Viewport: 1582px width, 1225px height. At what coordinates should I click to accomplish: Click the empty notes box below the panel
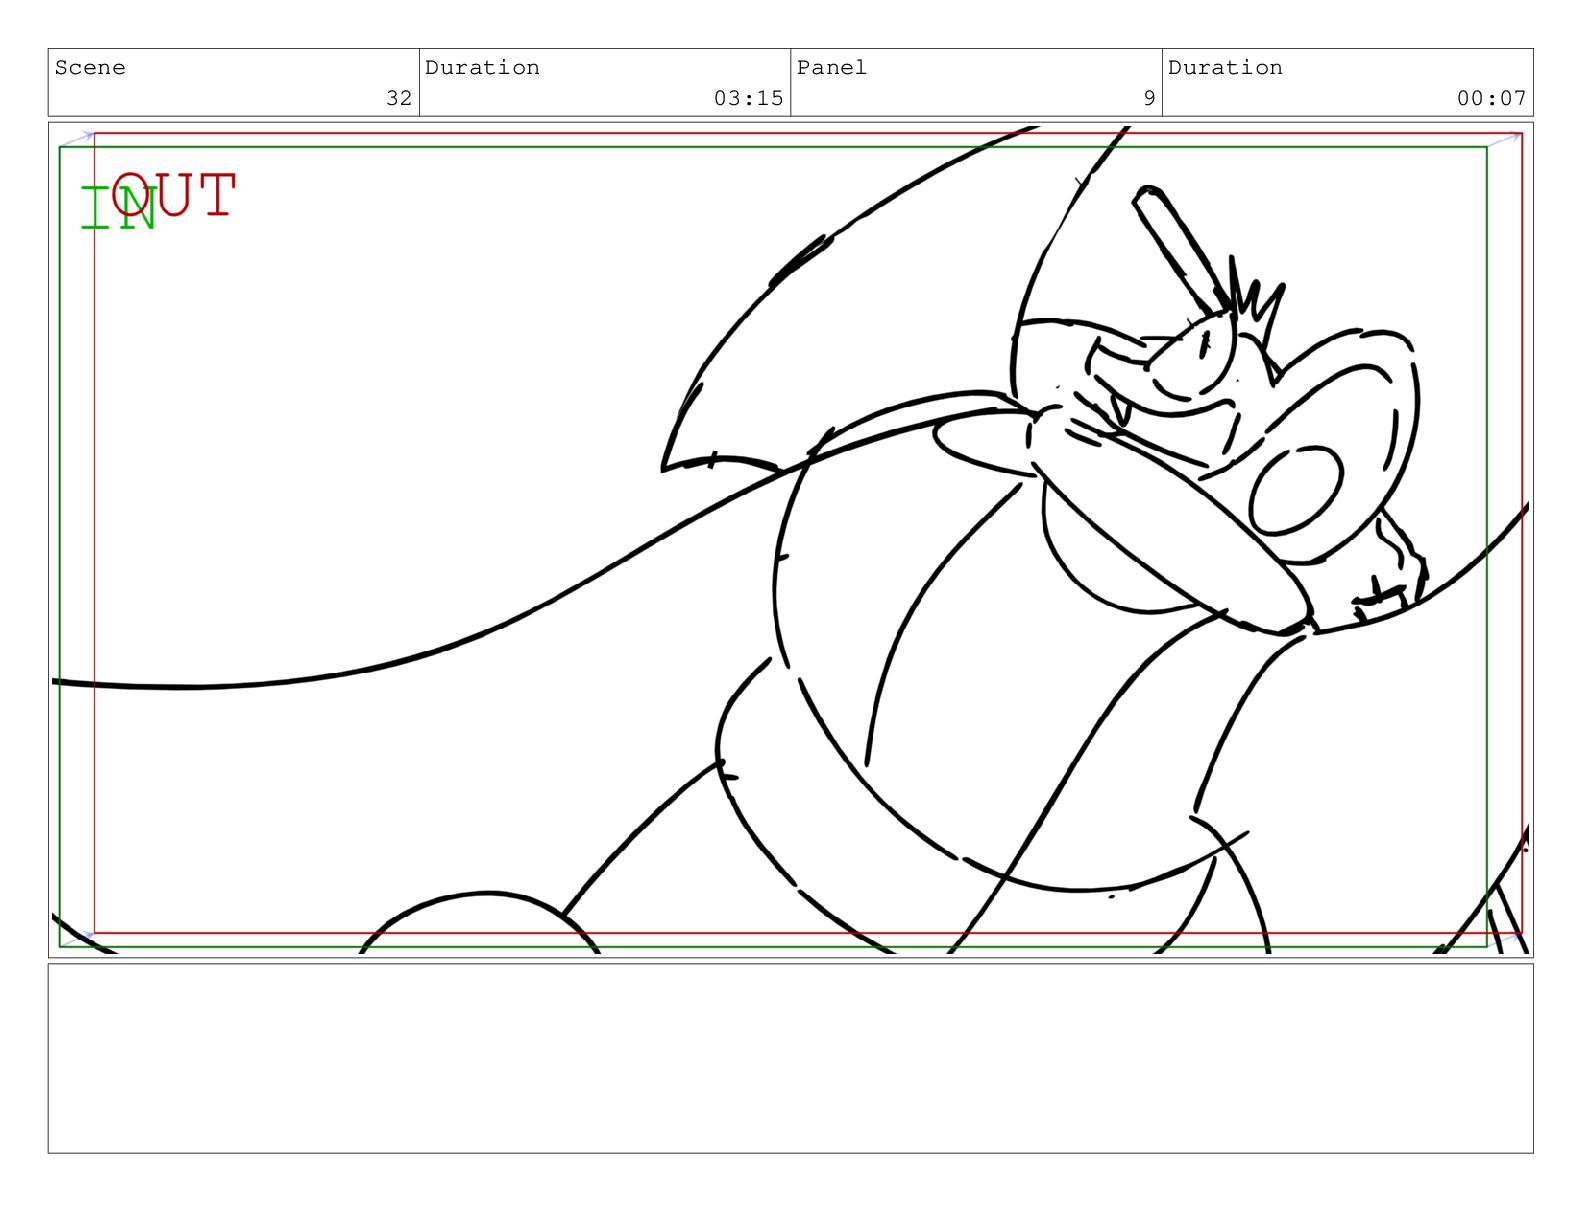(x=790, y=1058)
